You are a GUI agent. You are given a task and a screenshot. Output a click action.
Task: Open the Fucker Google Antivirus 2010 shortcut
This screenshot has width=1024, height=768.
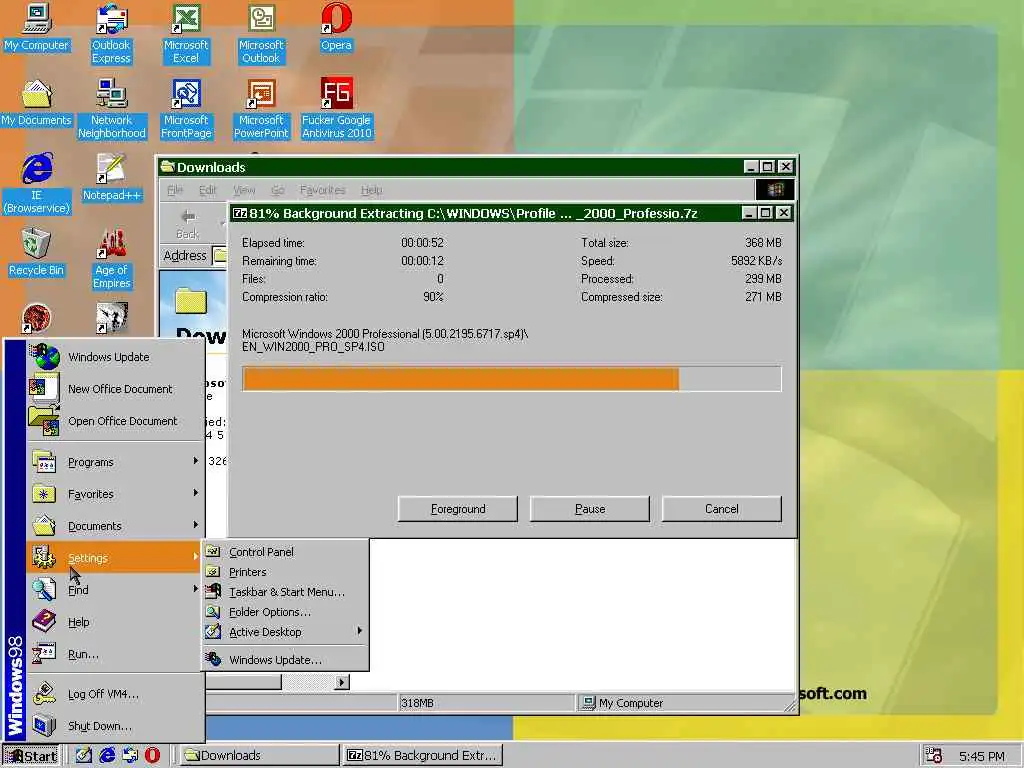[336, 109]
